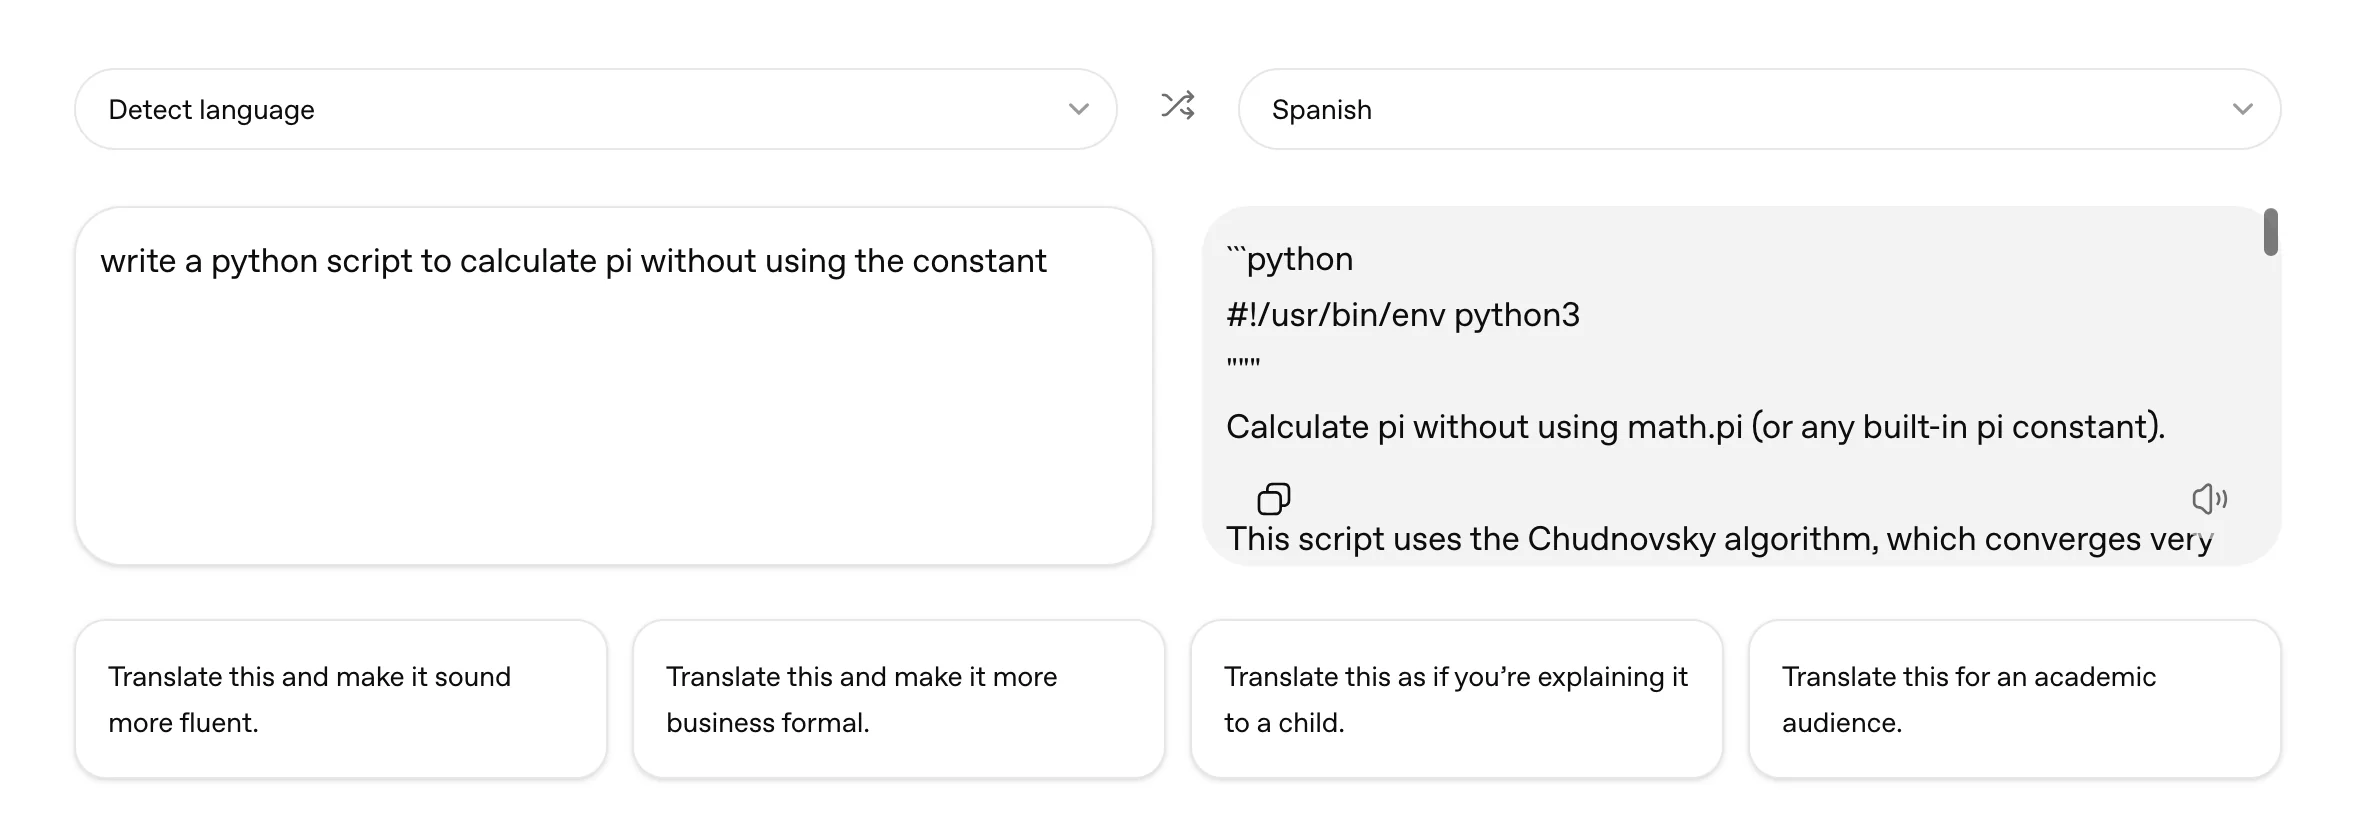This screenshot has height=834, width=2366.
Task: Click the "```python" line in the output
Action: click(1290, 259)
